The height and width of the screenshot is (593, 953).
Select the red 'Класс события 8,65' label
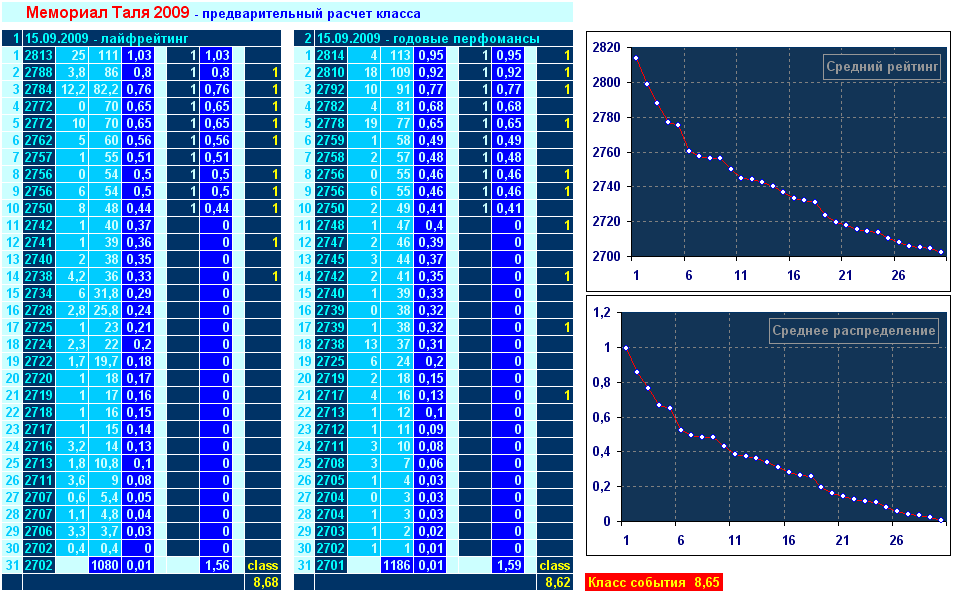[x=652, y=582]
